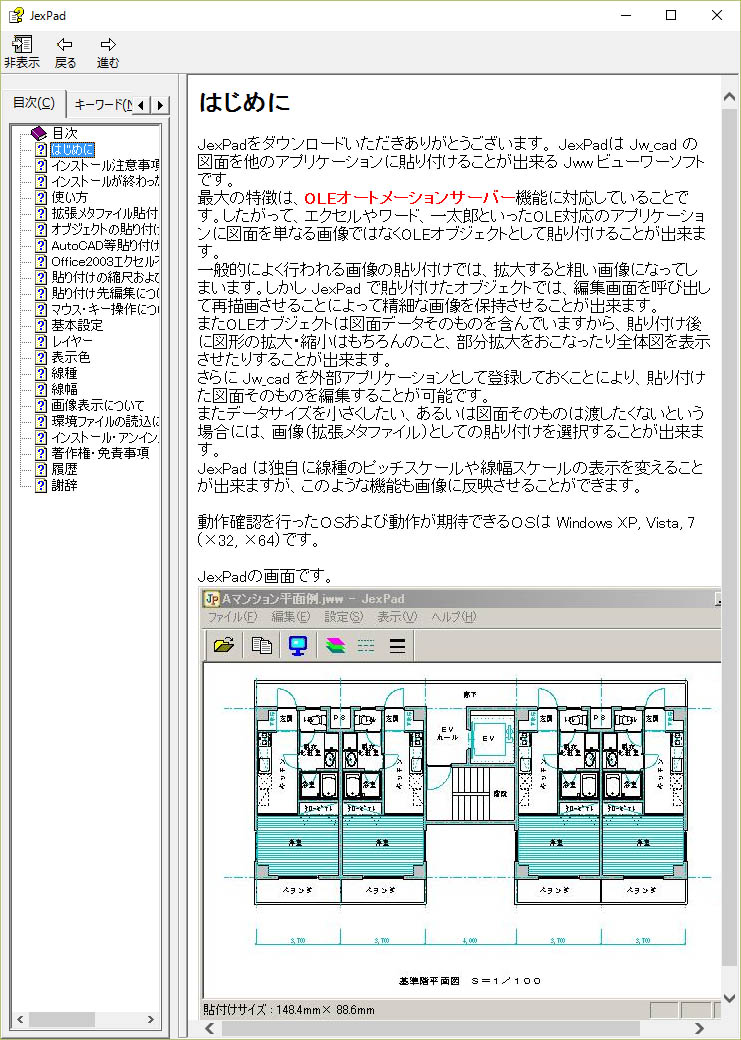Click help icon beside AutoCAD等貼り付け

point(41,245)
